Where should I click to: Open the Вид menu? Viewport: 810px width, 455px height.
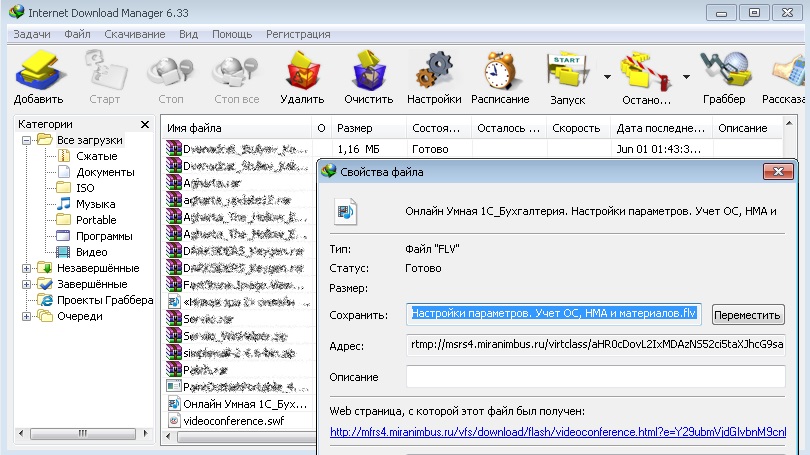pyautogui.click(x=189, y=34)
